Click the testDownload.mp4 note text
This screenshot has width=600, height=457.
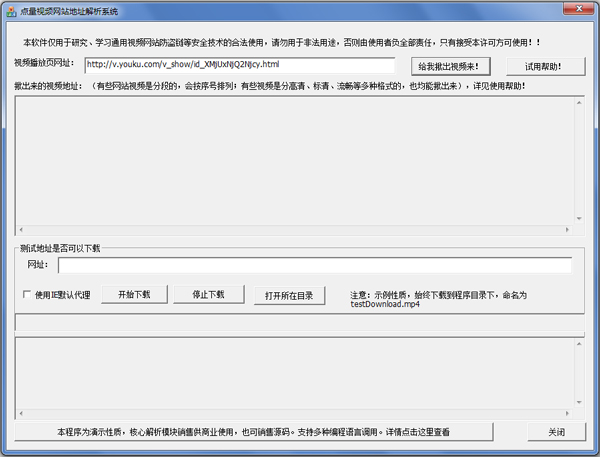pos(385,304)
